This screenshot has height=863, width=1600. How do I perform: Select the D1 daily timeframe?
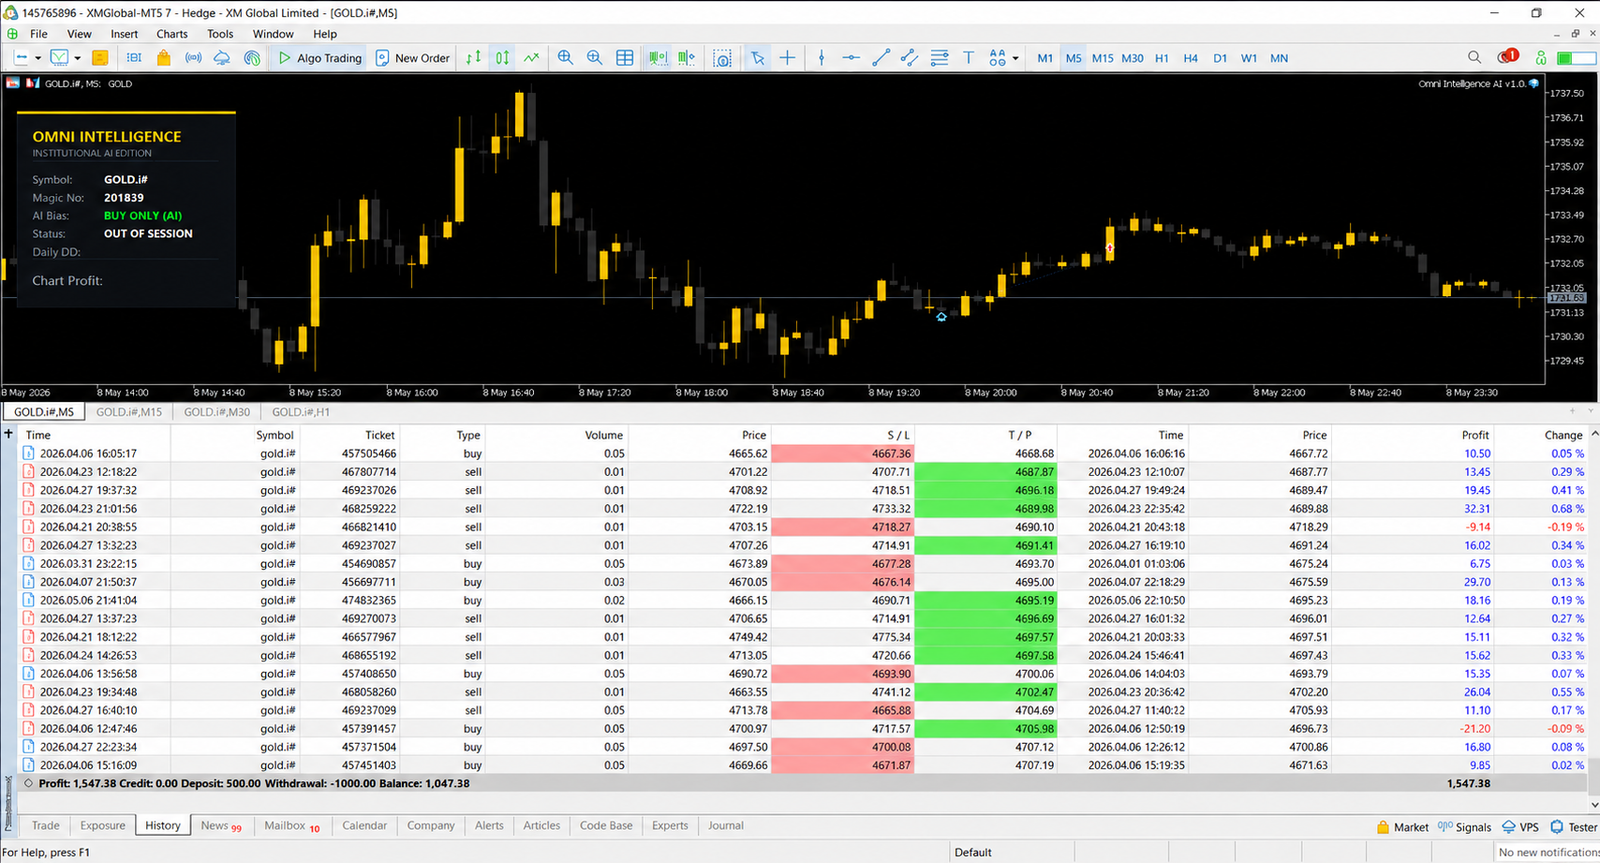[1220, 58]
